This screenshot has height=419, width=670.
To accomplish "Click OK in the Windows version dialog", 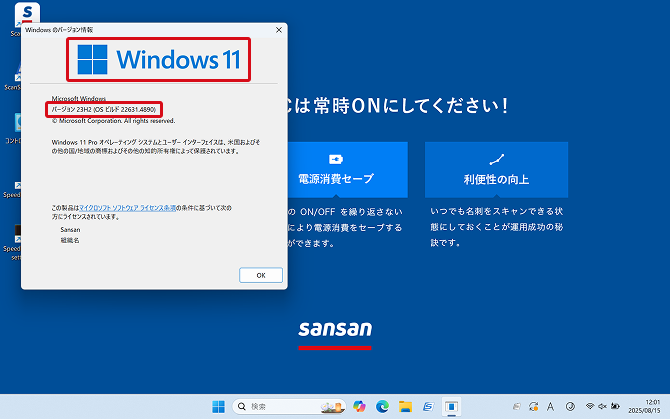I will 261,275.
